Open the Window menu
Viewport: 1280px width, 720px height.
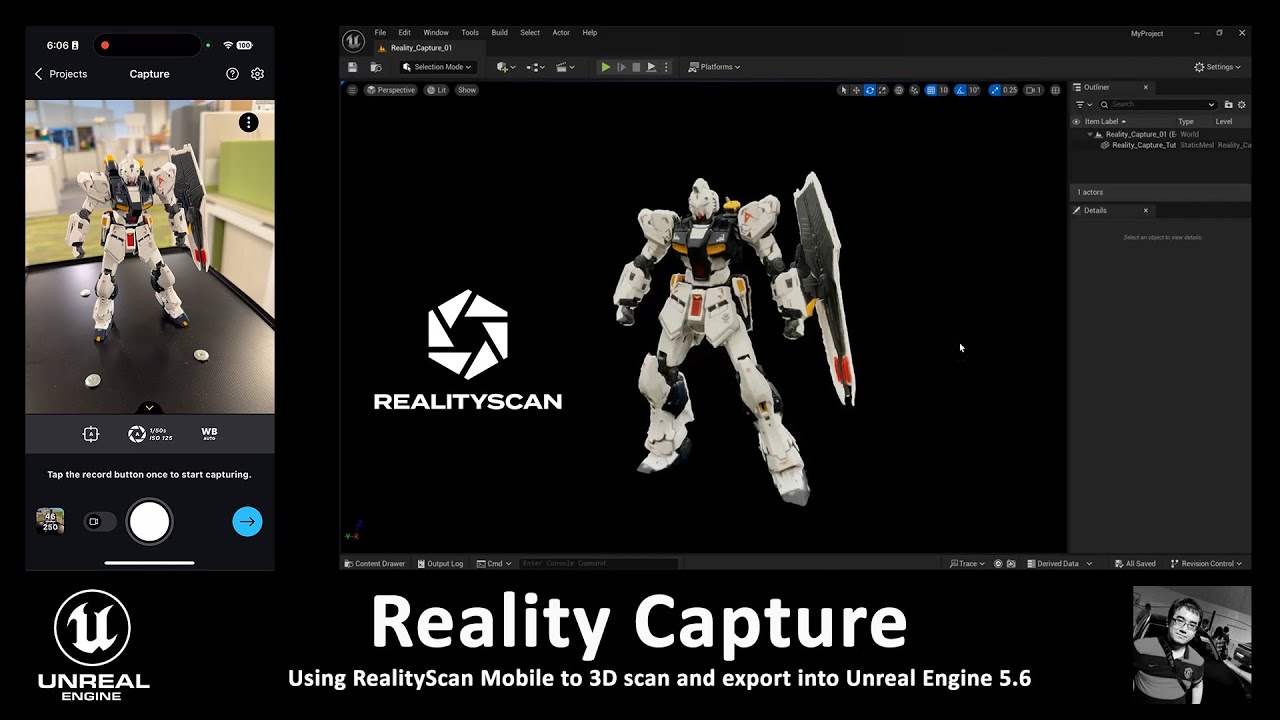[436, 33]
